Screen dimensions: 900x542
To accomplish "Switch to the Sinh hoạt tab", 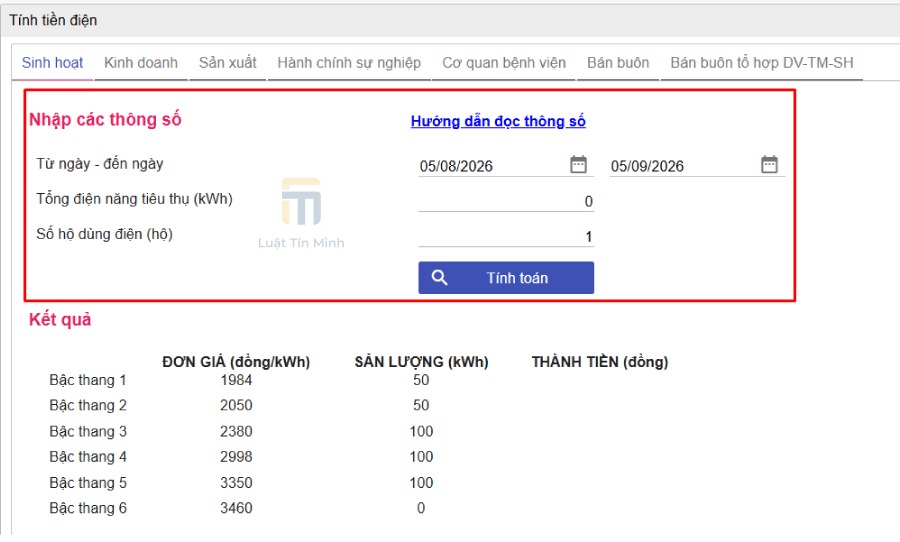I will coord(52,63).
